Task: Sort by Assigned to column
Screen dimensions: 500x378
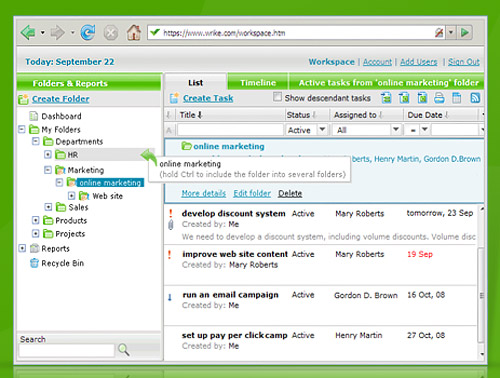Action: click(358, 115)
